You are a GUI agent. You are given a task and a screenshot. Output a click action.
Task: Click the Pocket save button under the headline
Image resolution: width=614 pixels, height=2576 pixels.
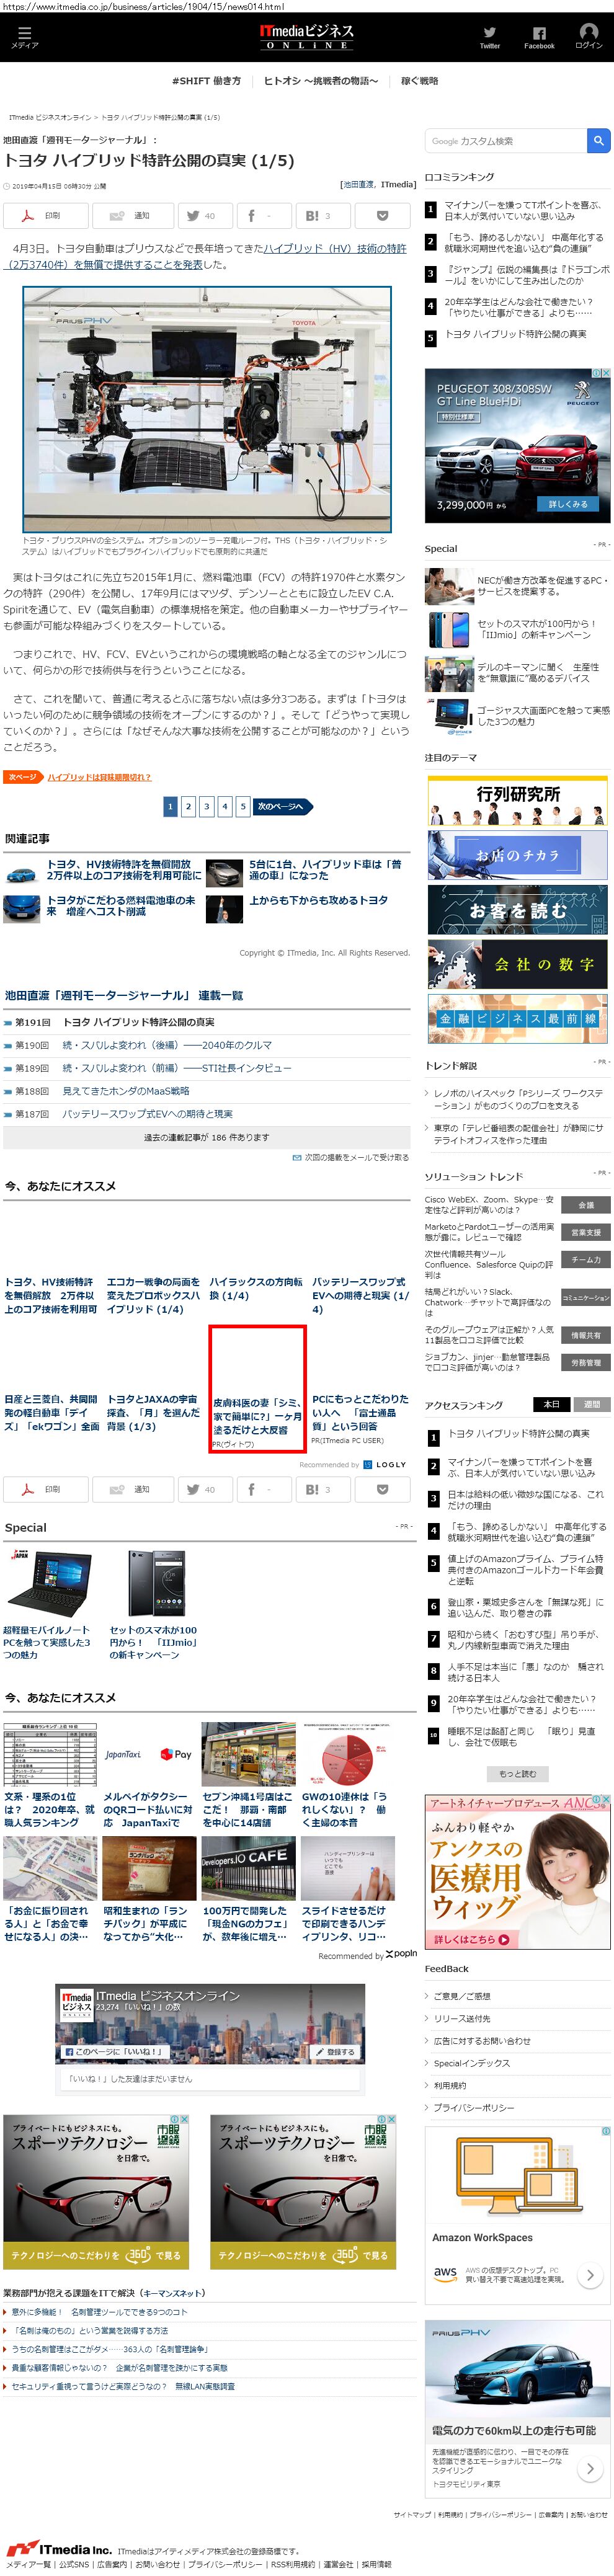pos(382,215)
